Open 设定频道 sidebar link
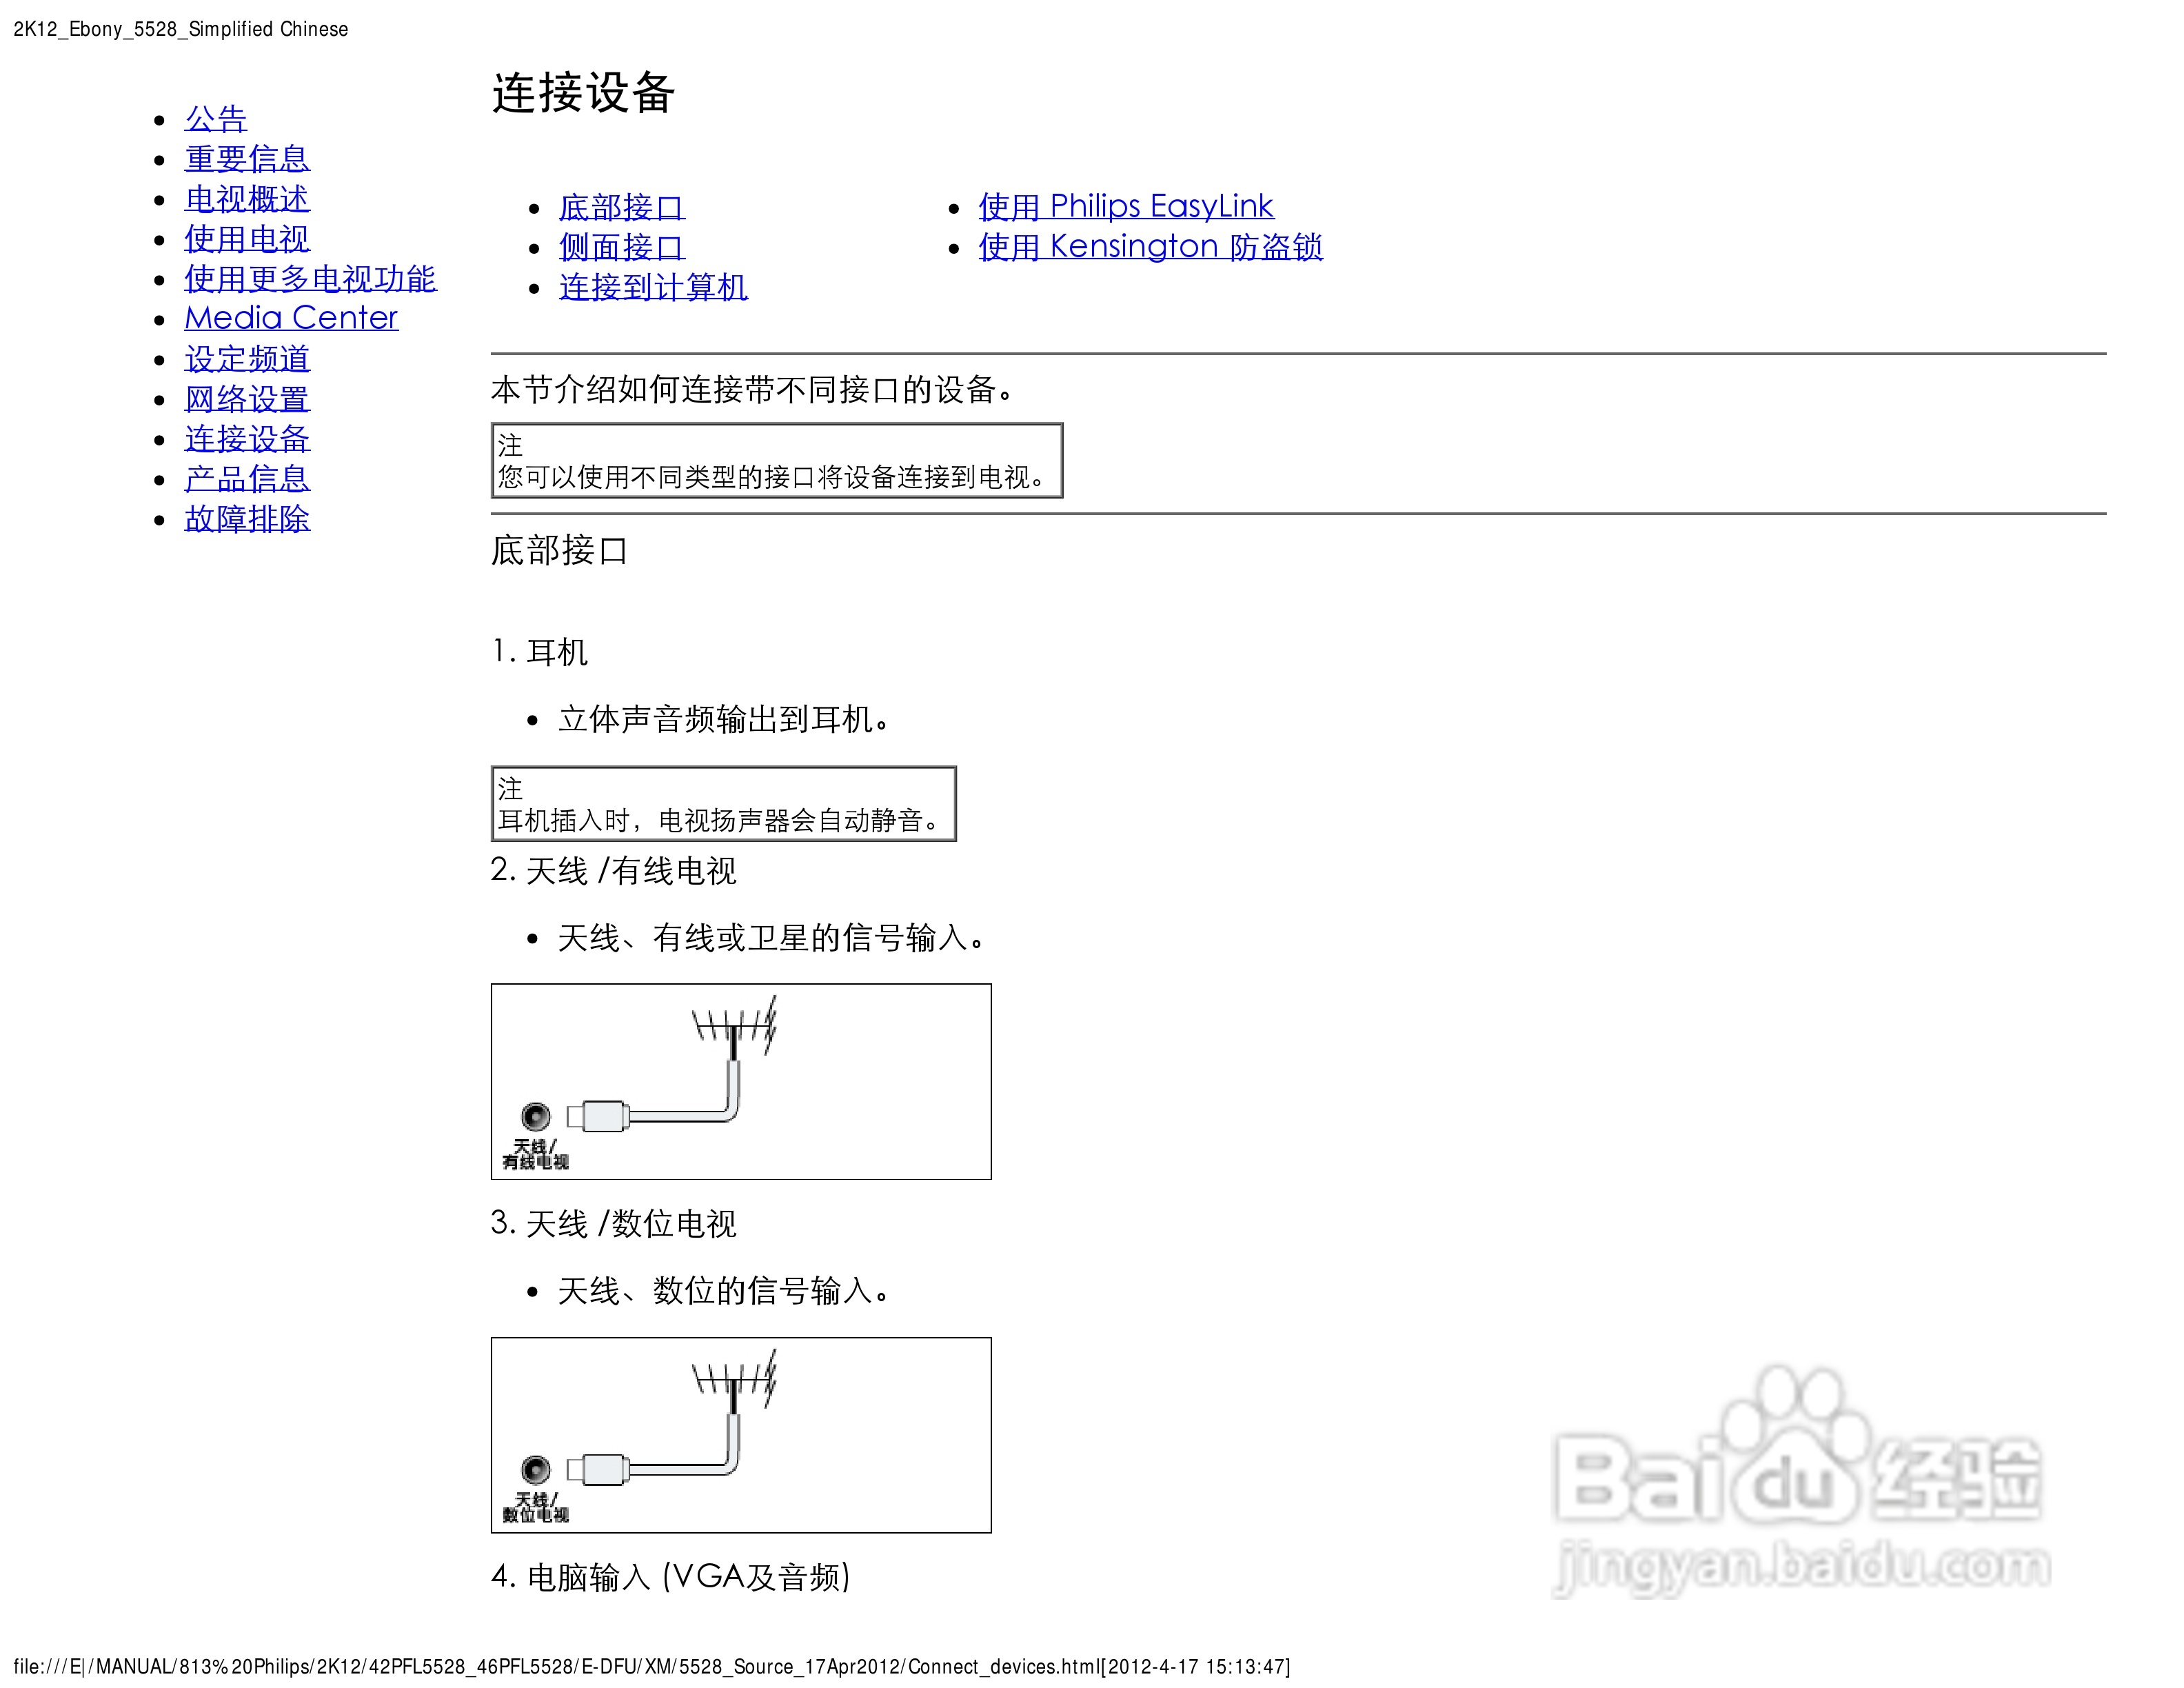The image size is (2184, 1688). 247,359
